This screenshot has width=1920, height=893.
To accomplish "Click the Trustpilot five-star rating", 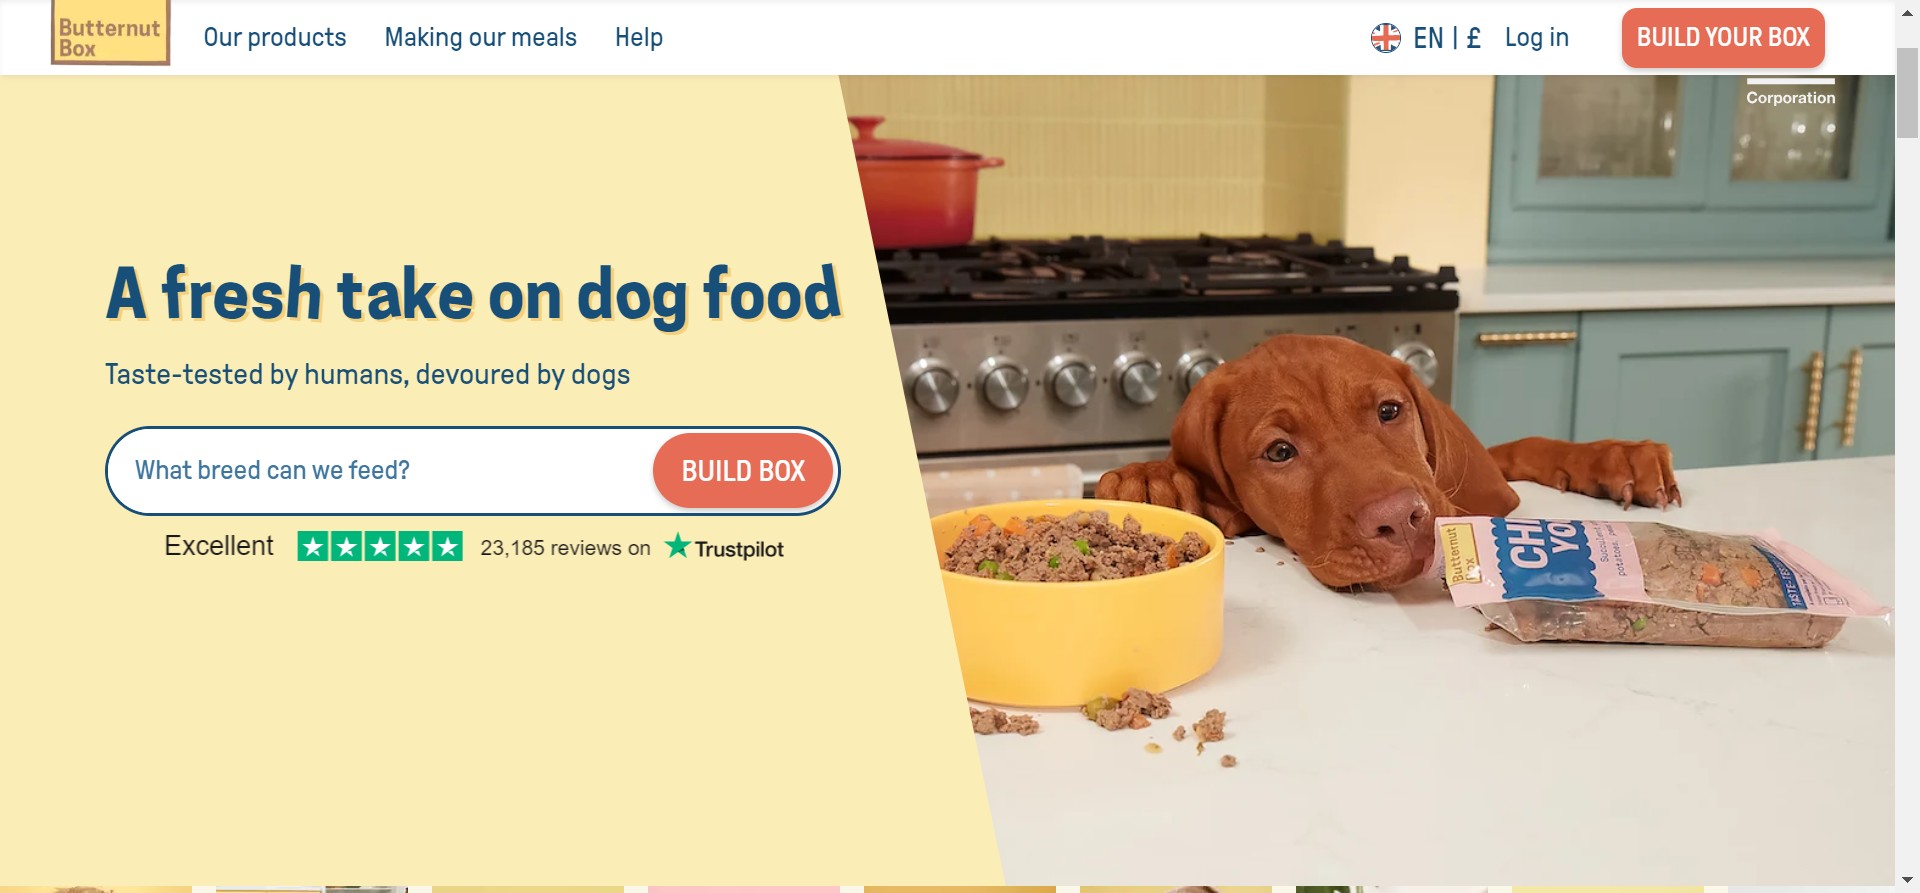I will [380, 546].
